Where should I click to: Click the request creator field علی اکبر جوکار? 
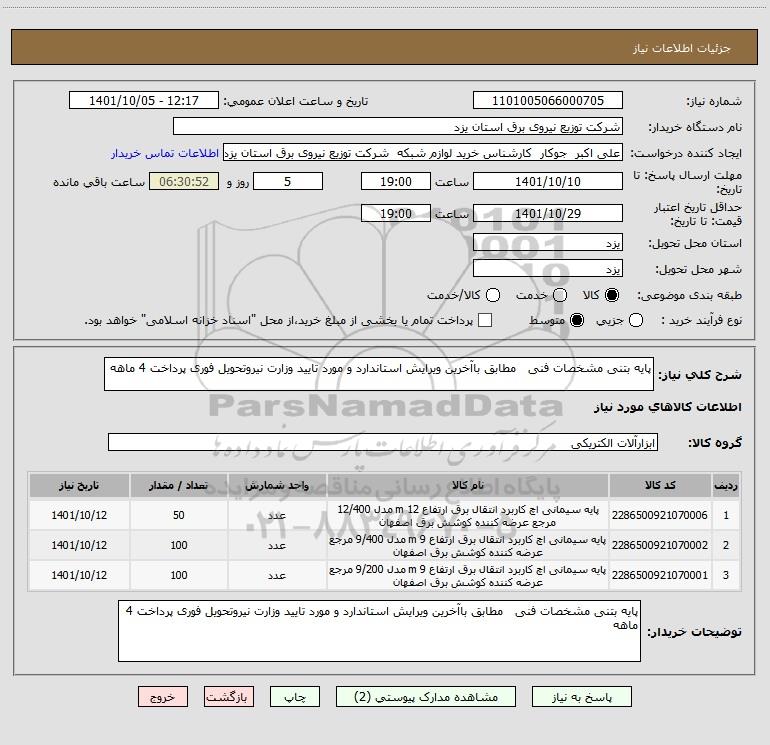pos(423,152)
